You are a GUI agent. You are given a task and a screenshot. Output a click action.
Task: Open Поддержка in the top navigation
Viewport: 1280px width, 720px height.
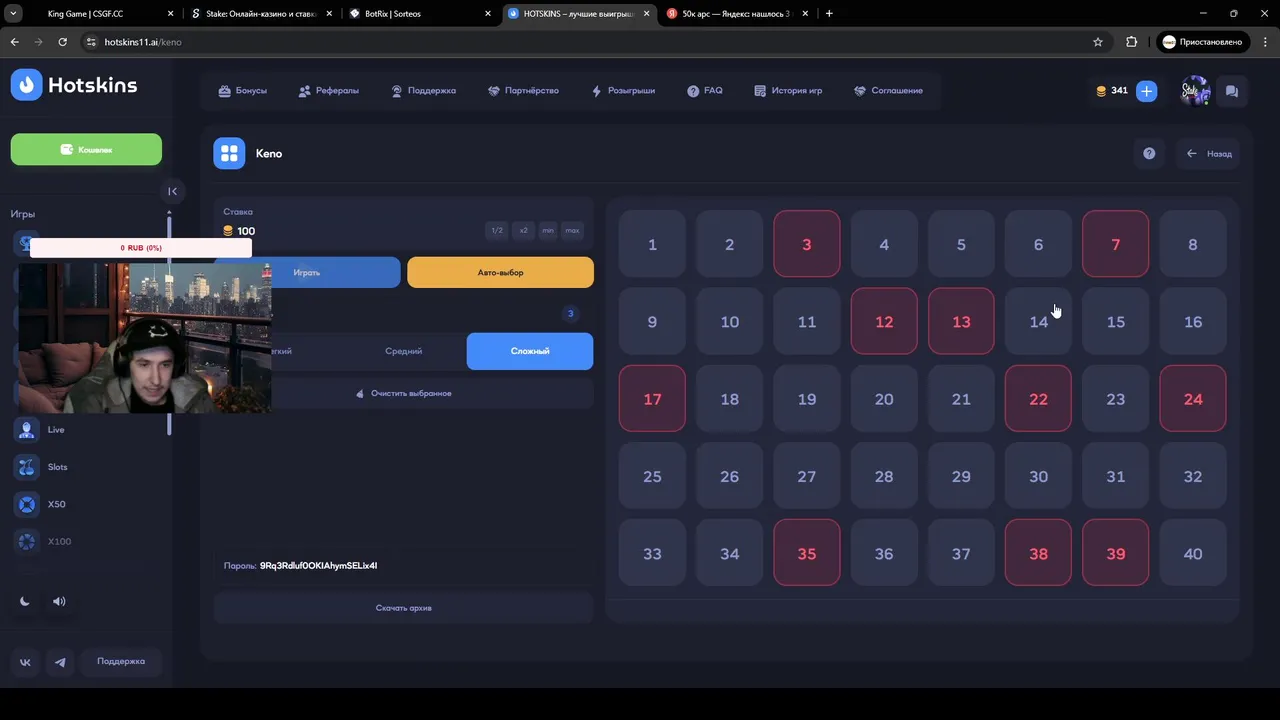[423, 90]
